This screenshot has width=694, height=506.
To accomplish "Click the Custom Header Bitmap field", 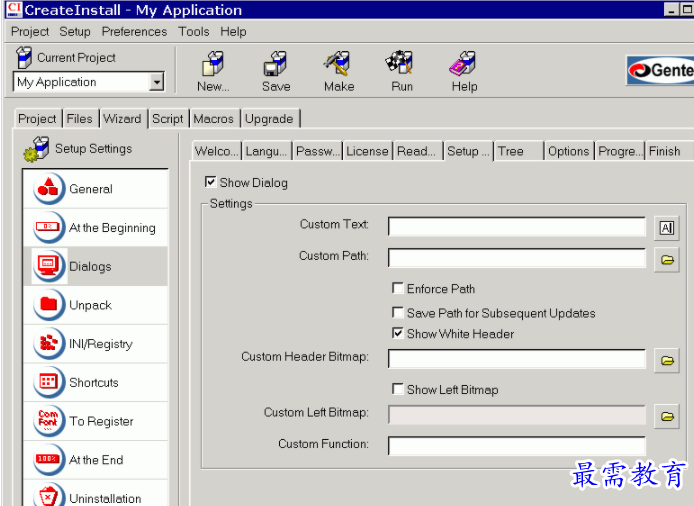I will pos(517,359).
